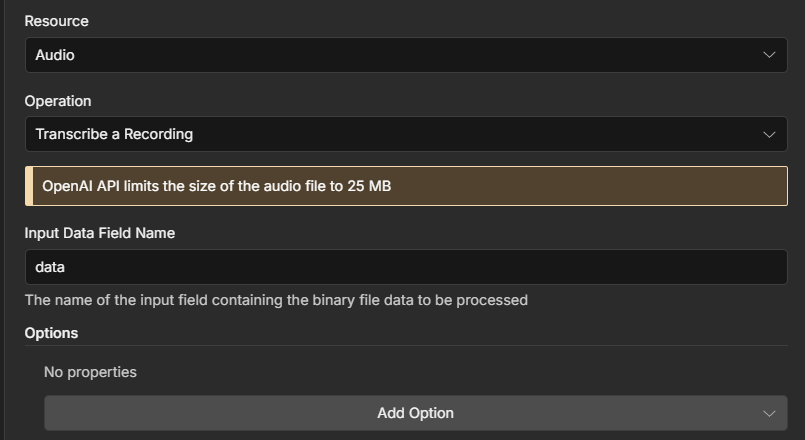The height and width of the screenshot is (440, 805).
Task: Place cursor after the word data
Action: tap(66, 267)
